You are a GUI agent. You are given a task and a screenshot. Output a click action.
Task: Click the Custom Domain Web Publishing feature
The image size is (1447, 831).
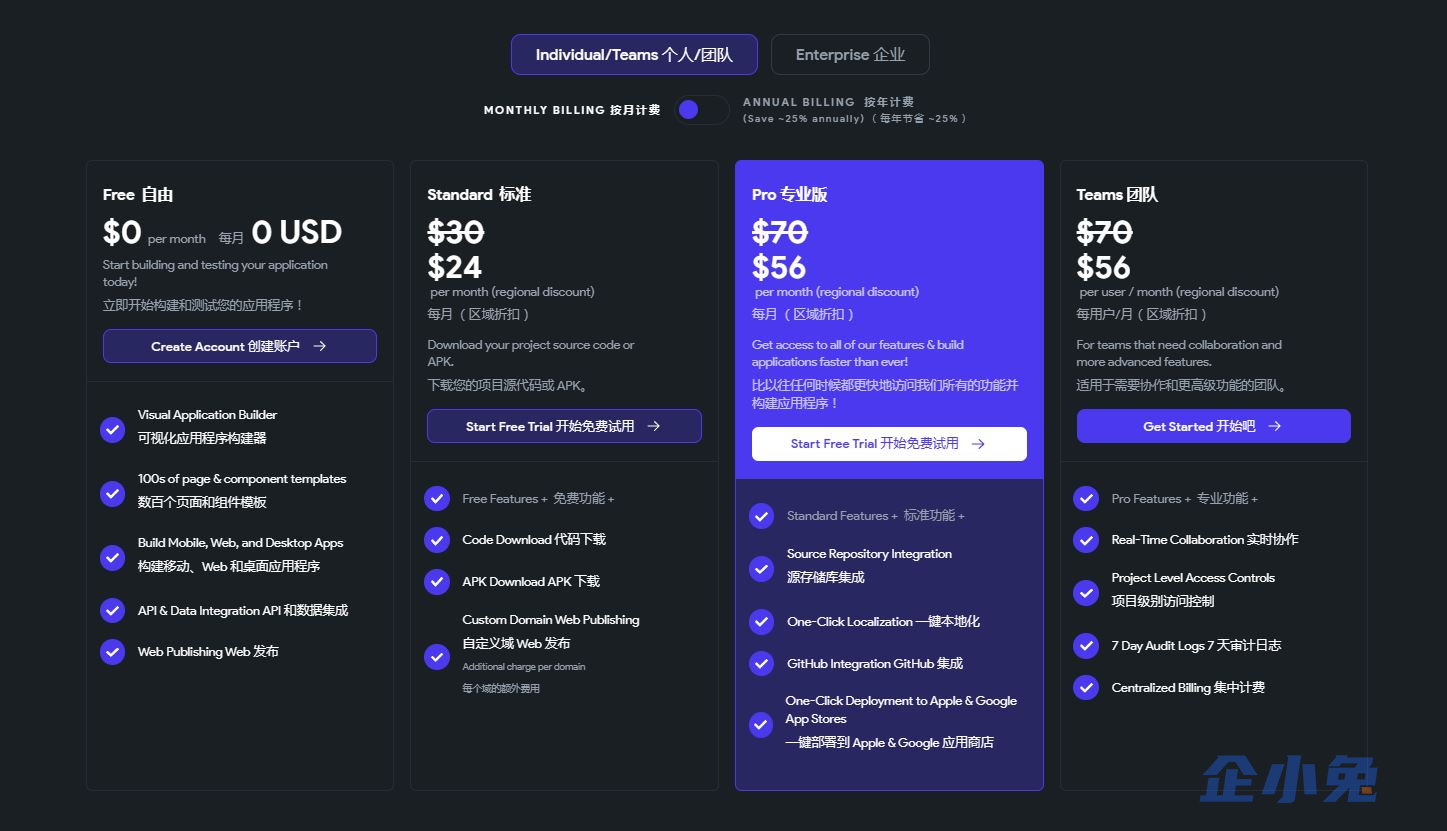coord(551,620)
